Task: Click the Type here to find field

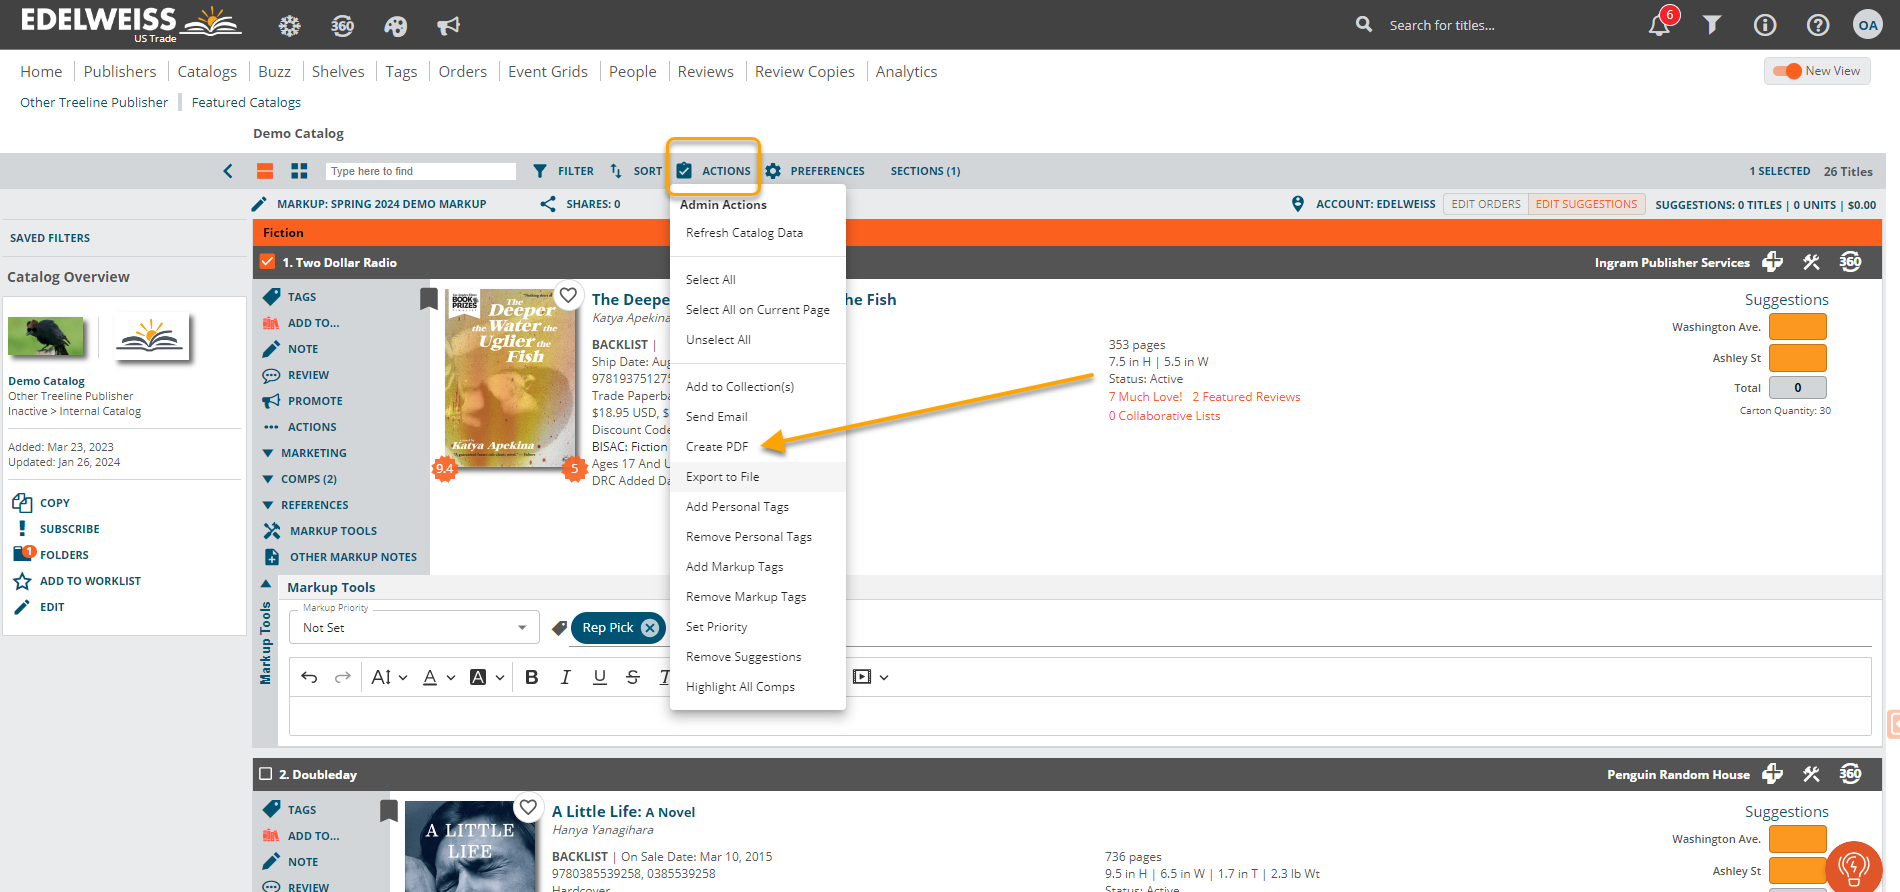Action: 420,171
